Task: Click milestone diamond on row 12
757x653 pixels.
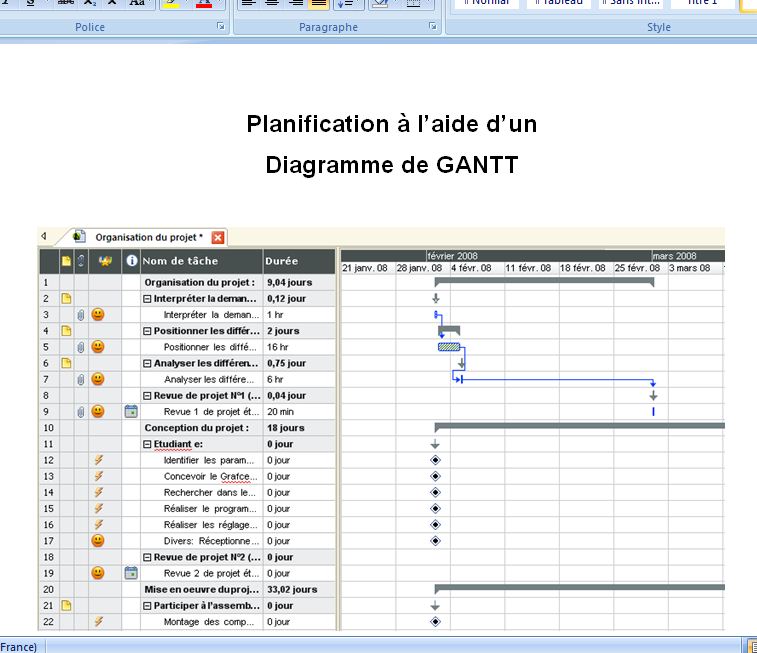Action: (435, 460)
